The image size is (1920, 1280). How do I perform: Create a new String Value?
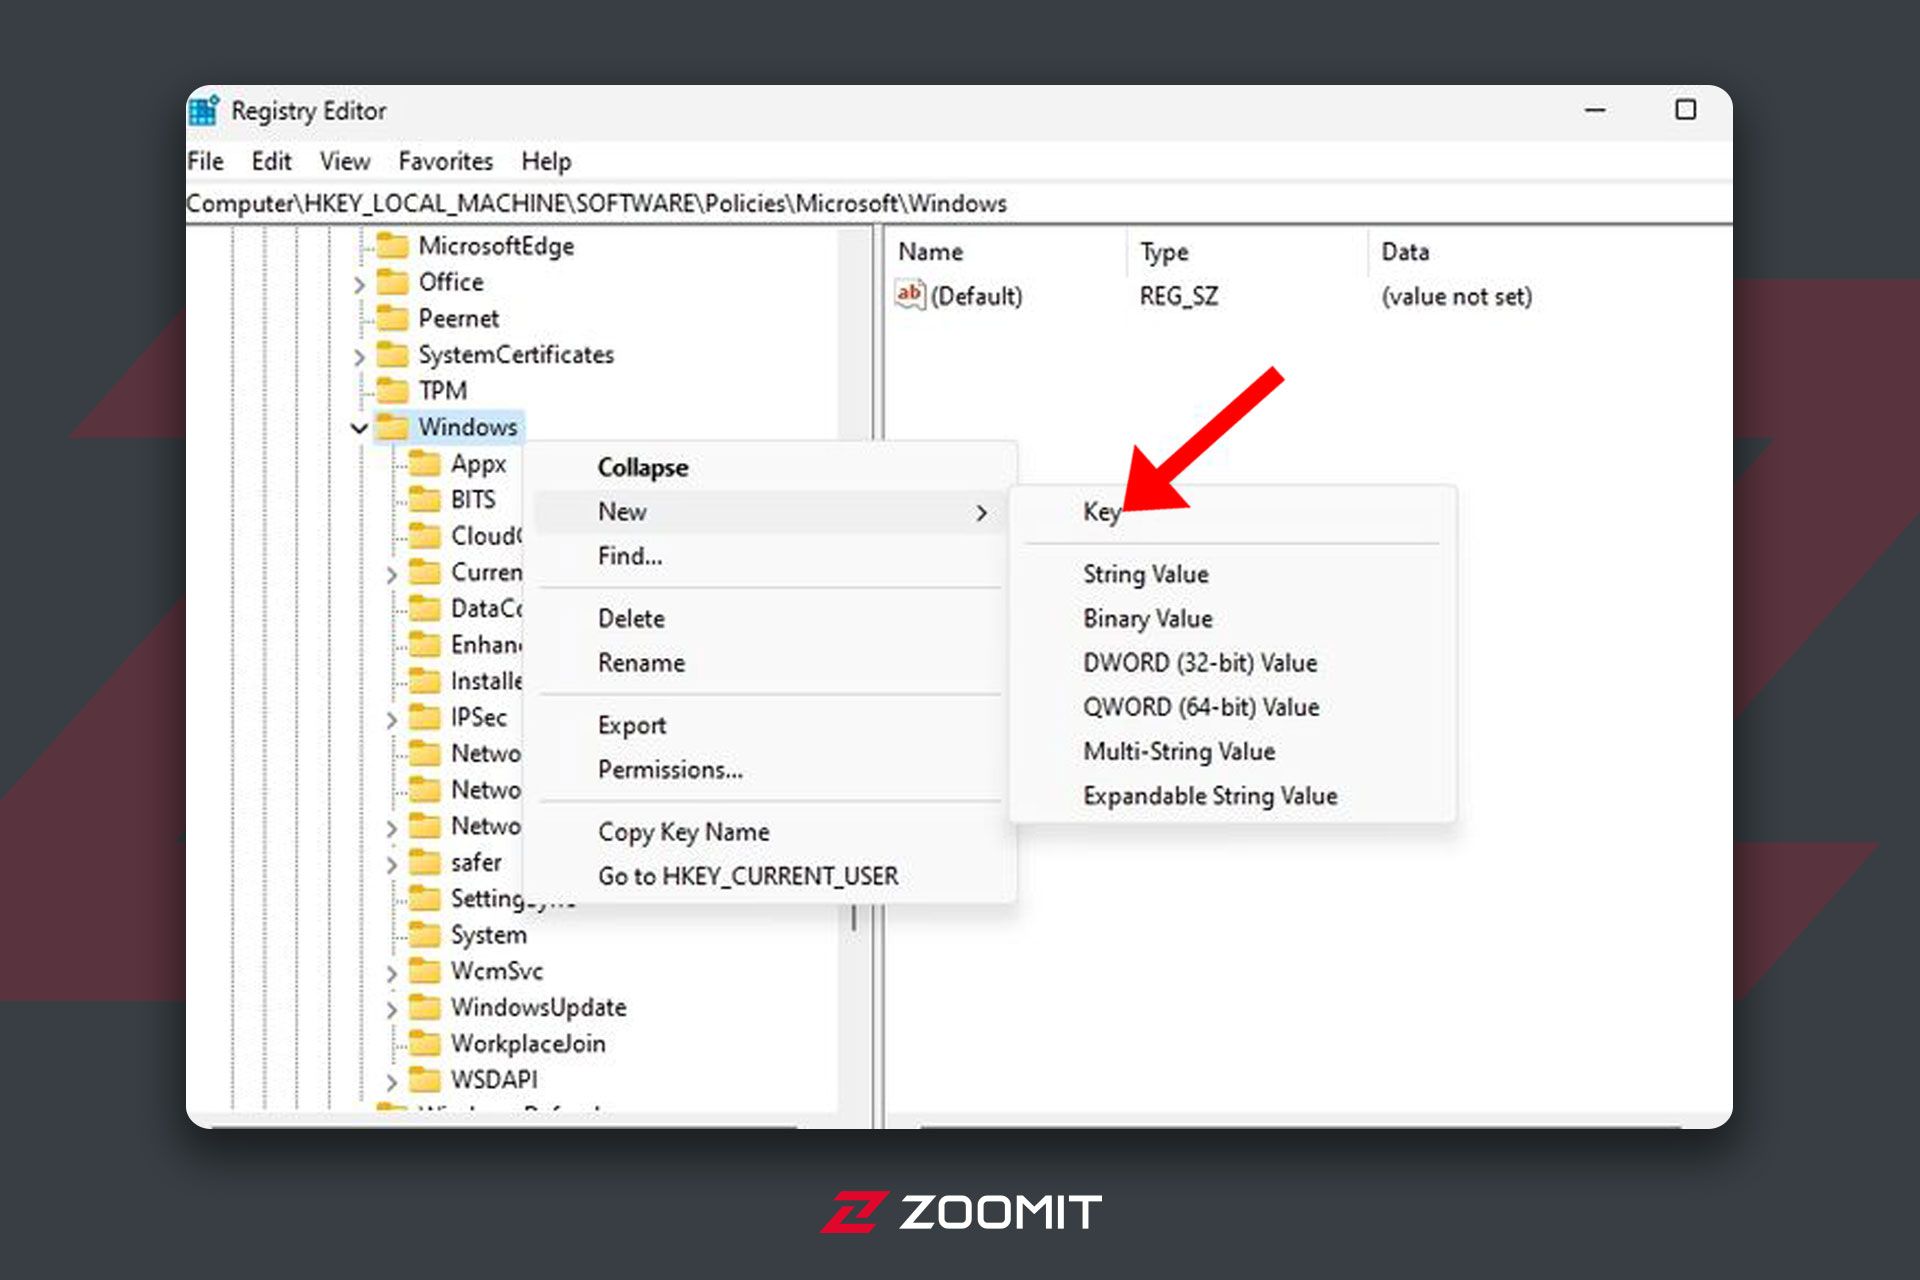[x=1232, y=574]
